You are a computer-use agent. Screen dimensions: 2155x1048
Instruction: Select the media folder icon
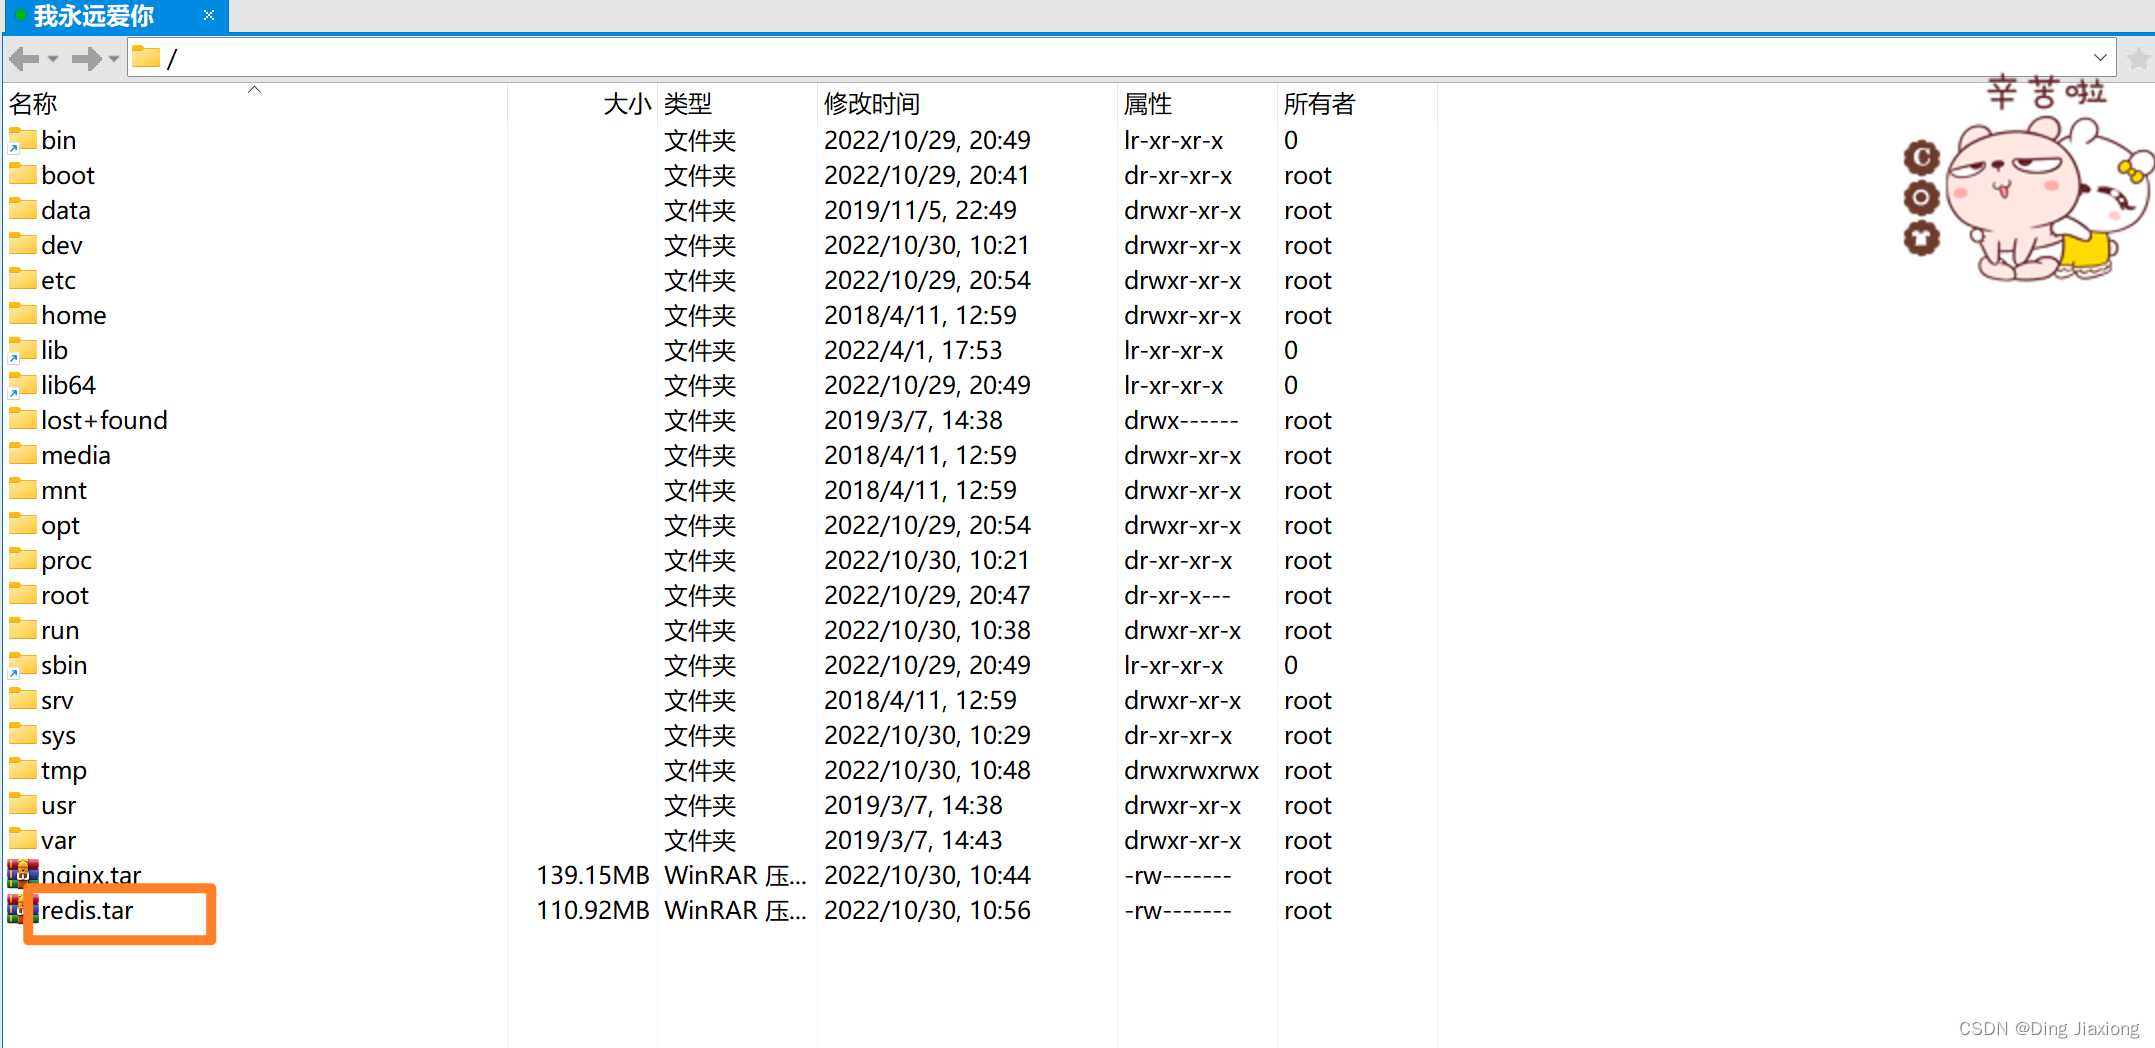(x=22, y=455)
